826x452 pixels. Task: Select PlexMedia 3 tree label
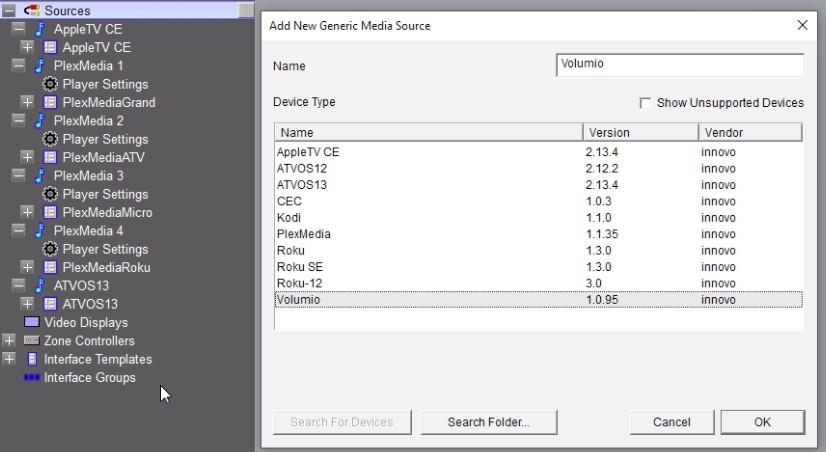click(88, 175)
